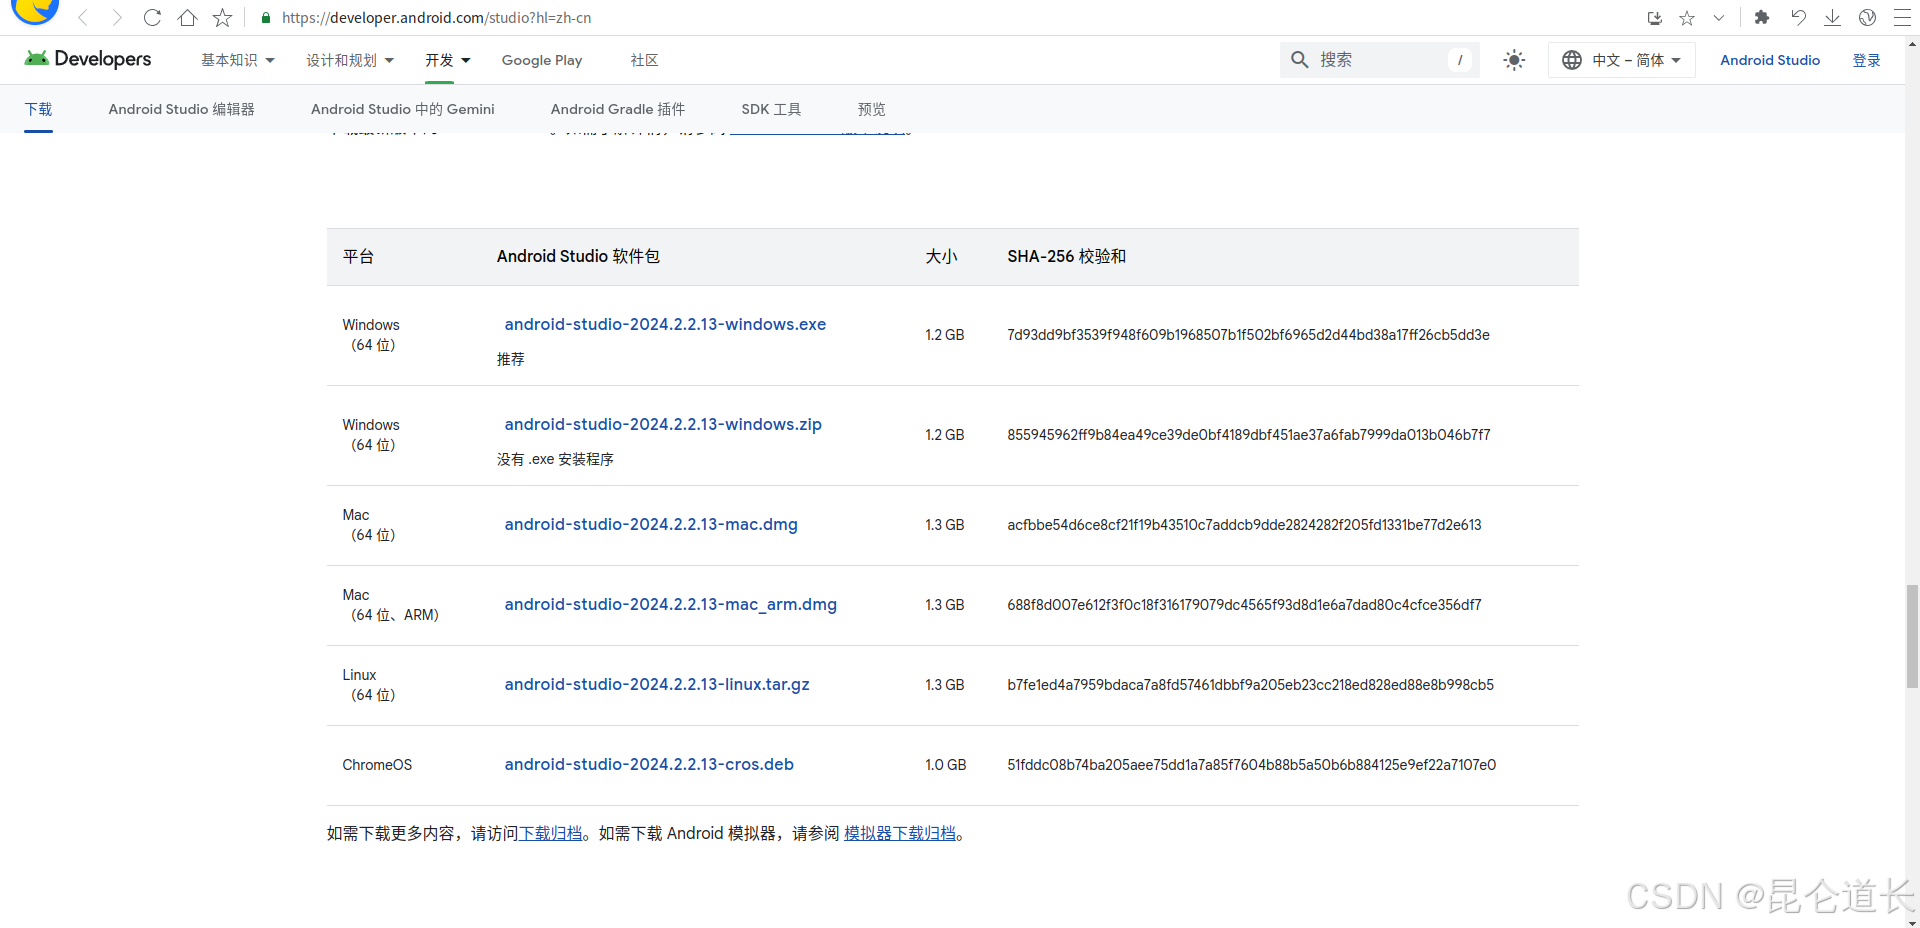Screen dimensions: 1920x928
Task: Click the SHA-256 校验和 column header
Action: (1066, 256)
